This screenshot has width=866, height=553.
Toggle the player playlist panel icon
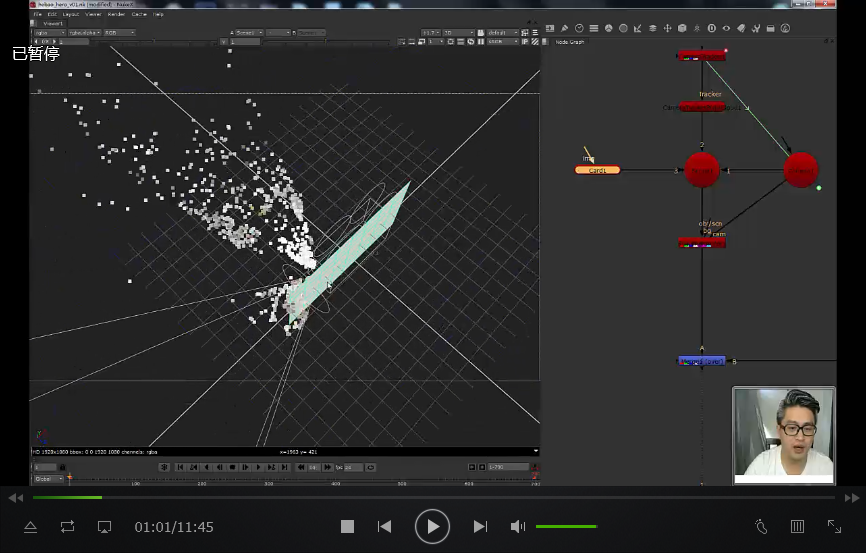(x=797, y=526)
